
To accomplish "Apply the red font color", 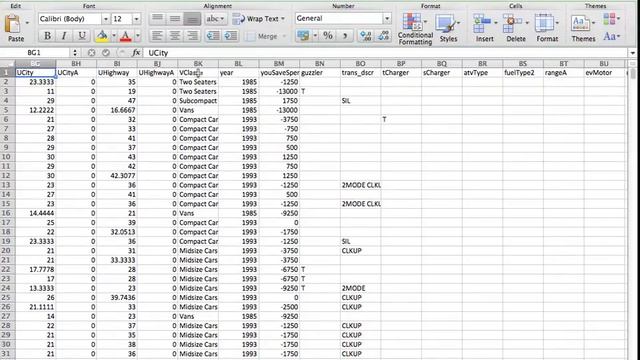I will tap(126, 36).
